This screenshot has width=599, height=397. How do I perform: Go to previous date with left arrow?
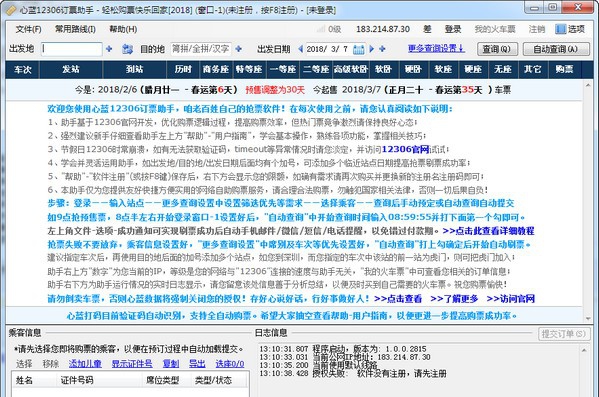click(301, 49)
